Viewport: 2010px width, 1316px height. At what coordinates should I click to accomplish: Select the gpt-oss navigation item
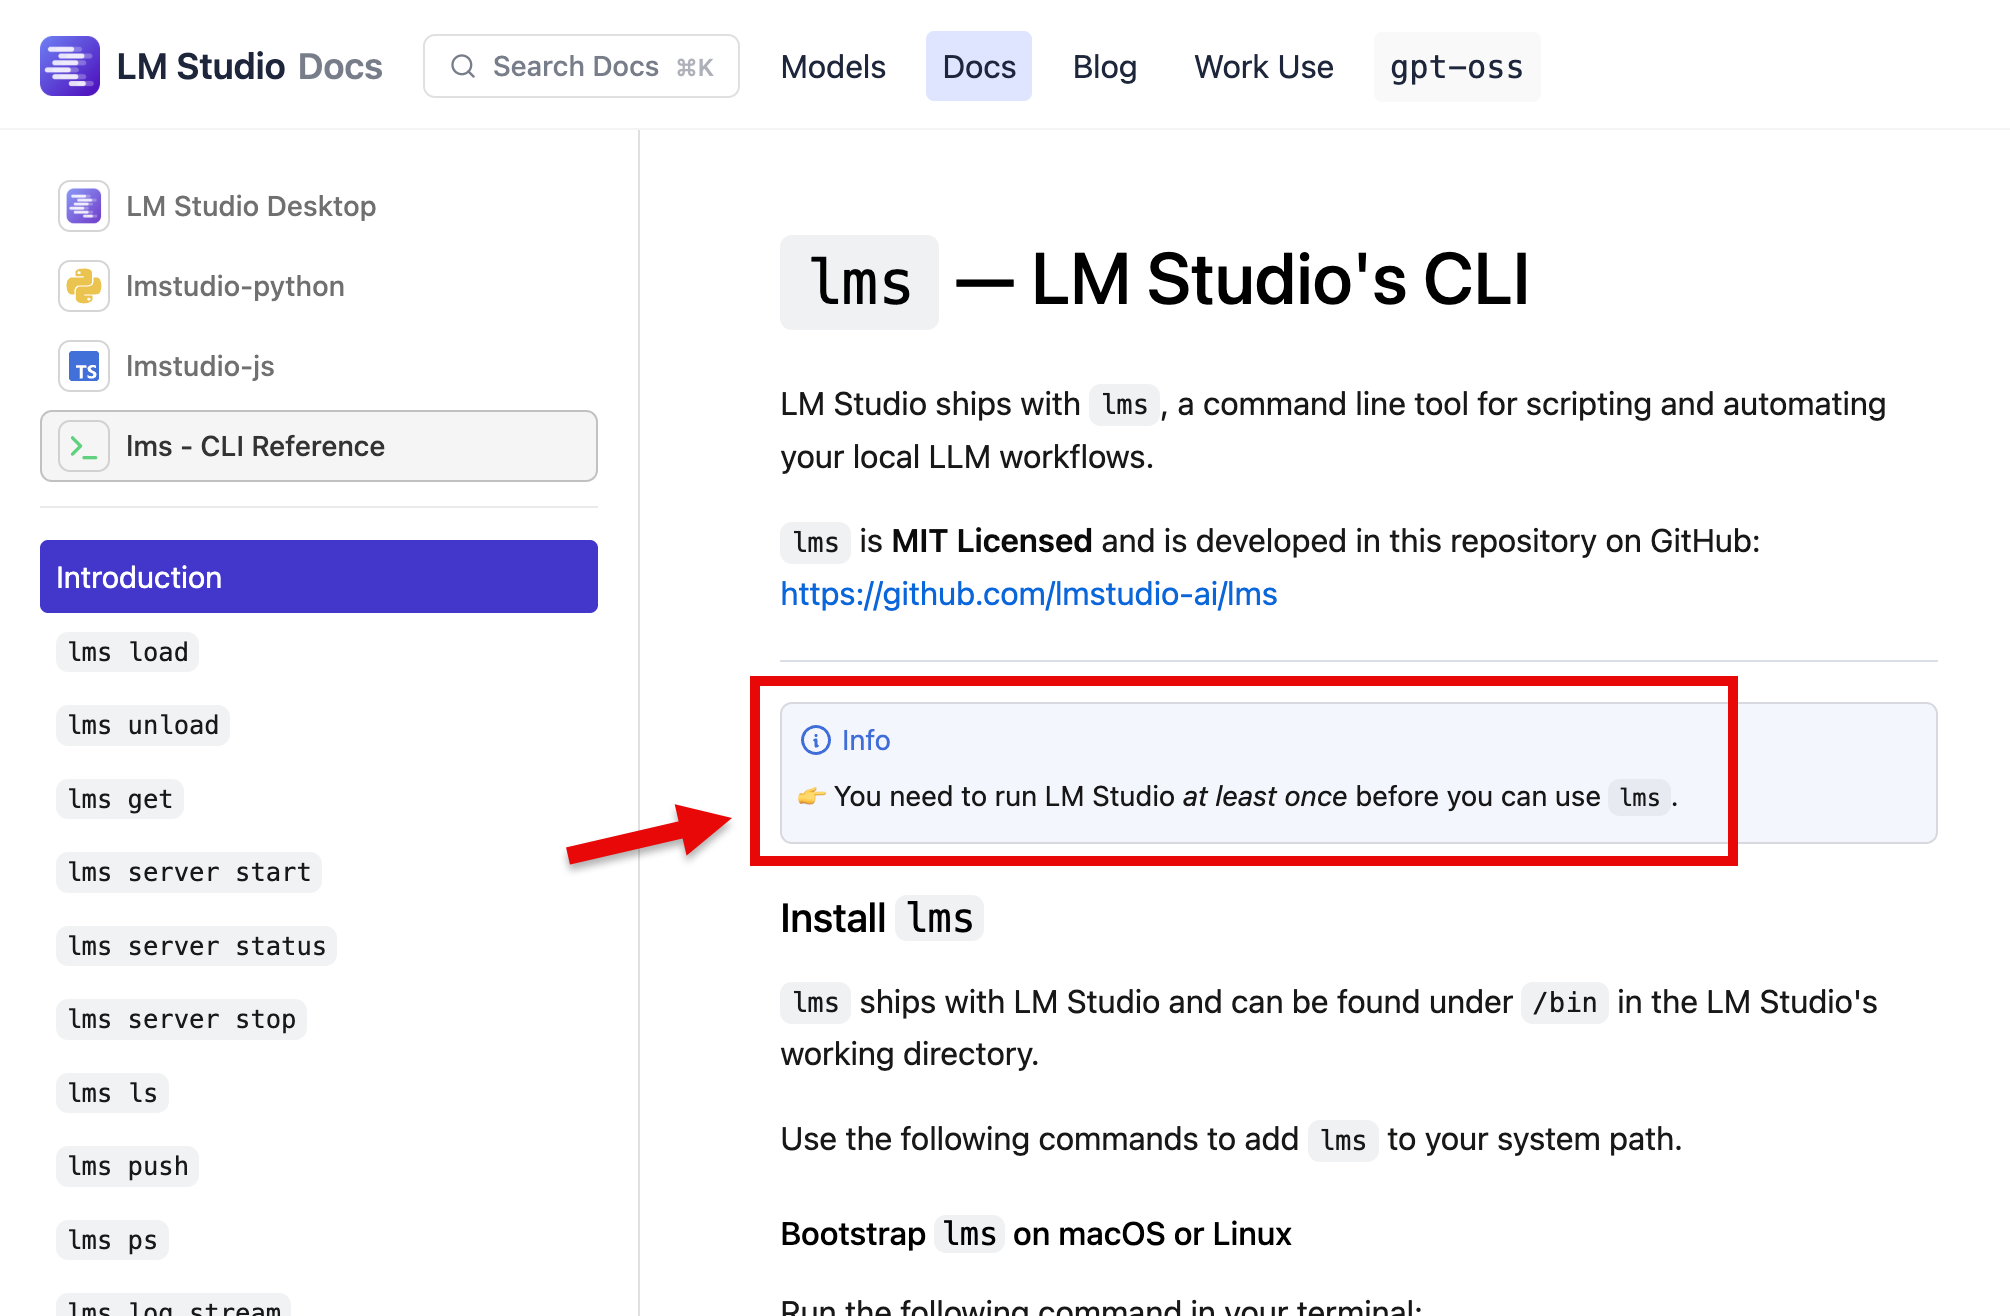[1456, 66]
